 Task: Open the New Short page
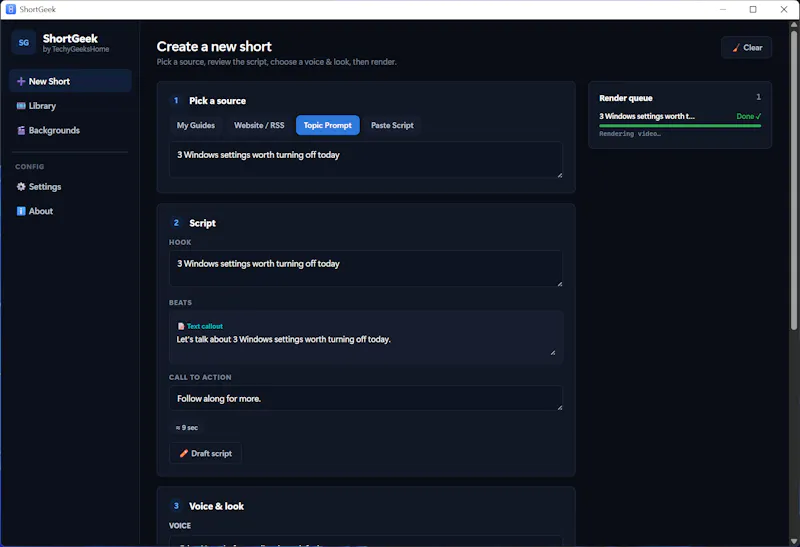70,81
